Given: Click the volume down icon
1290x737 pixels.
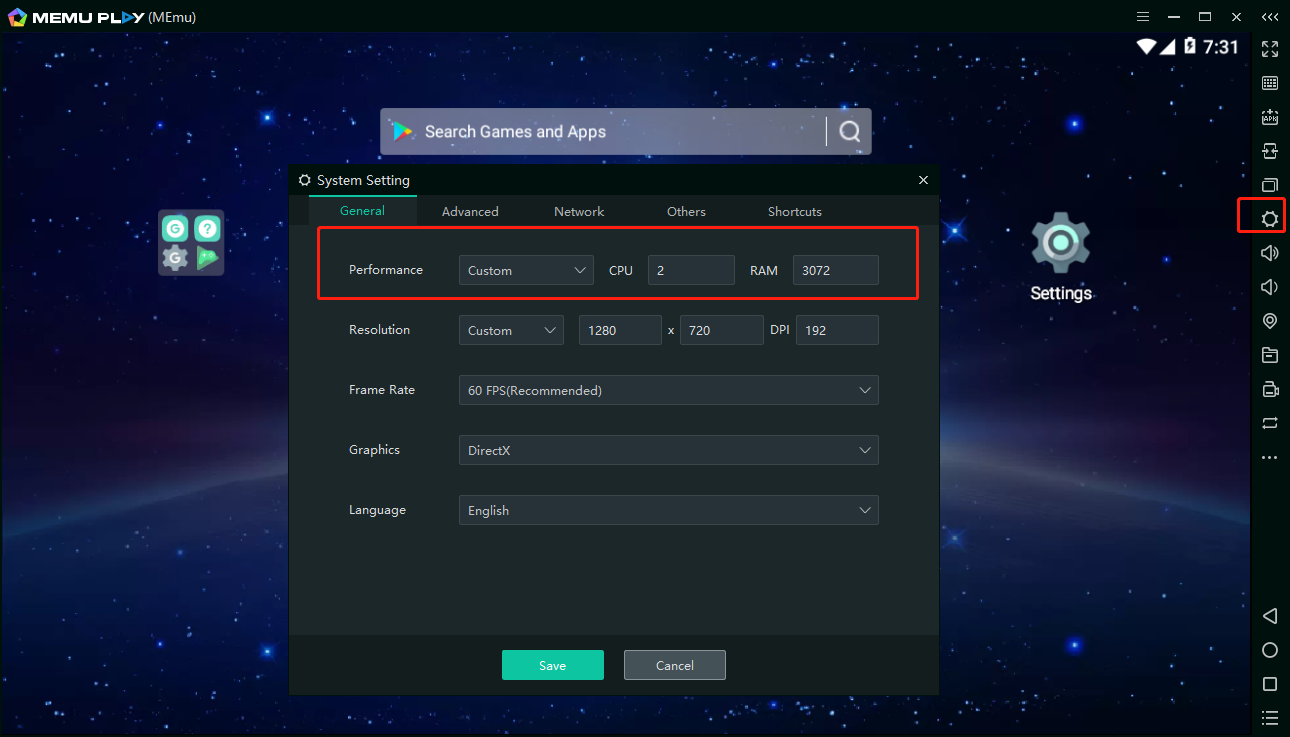Looking at the screenshot, I should [1270, 287].
